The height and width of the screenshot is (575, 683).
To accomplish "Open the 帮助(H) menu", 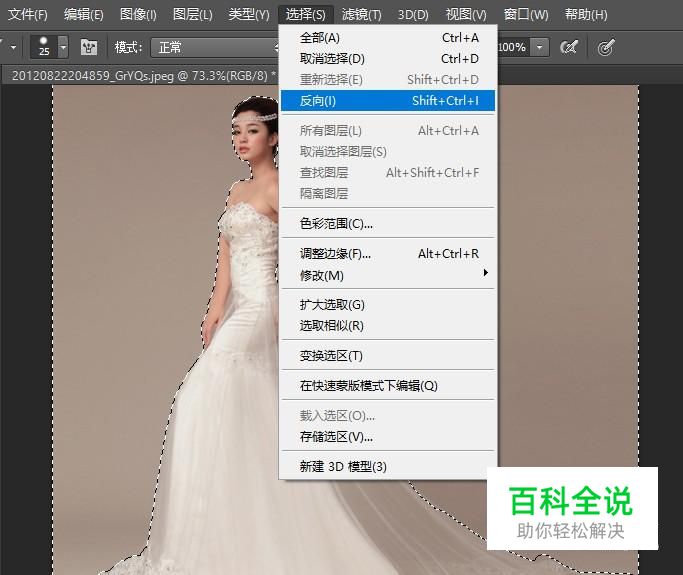I will point(586,14).
